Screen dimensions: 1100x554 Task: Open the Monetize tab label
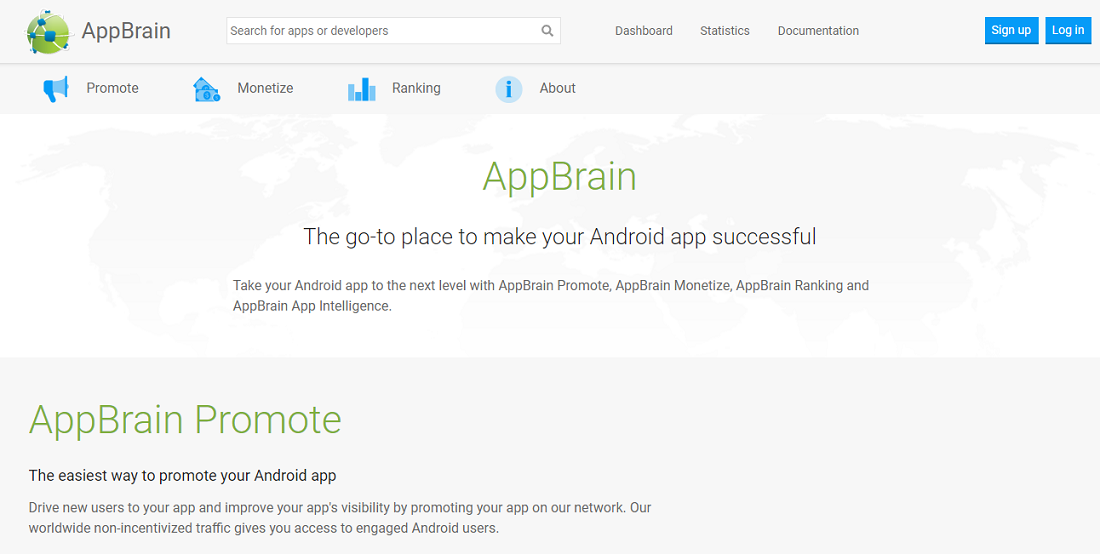click(265, 88)
